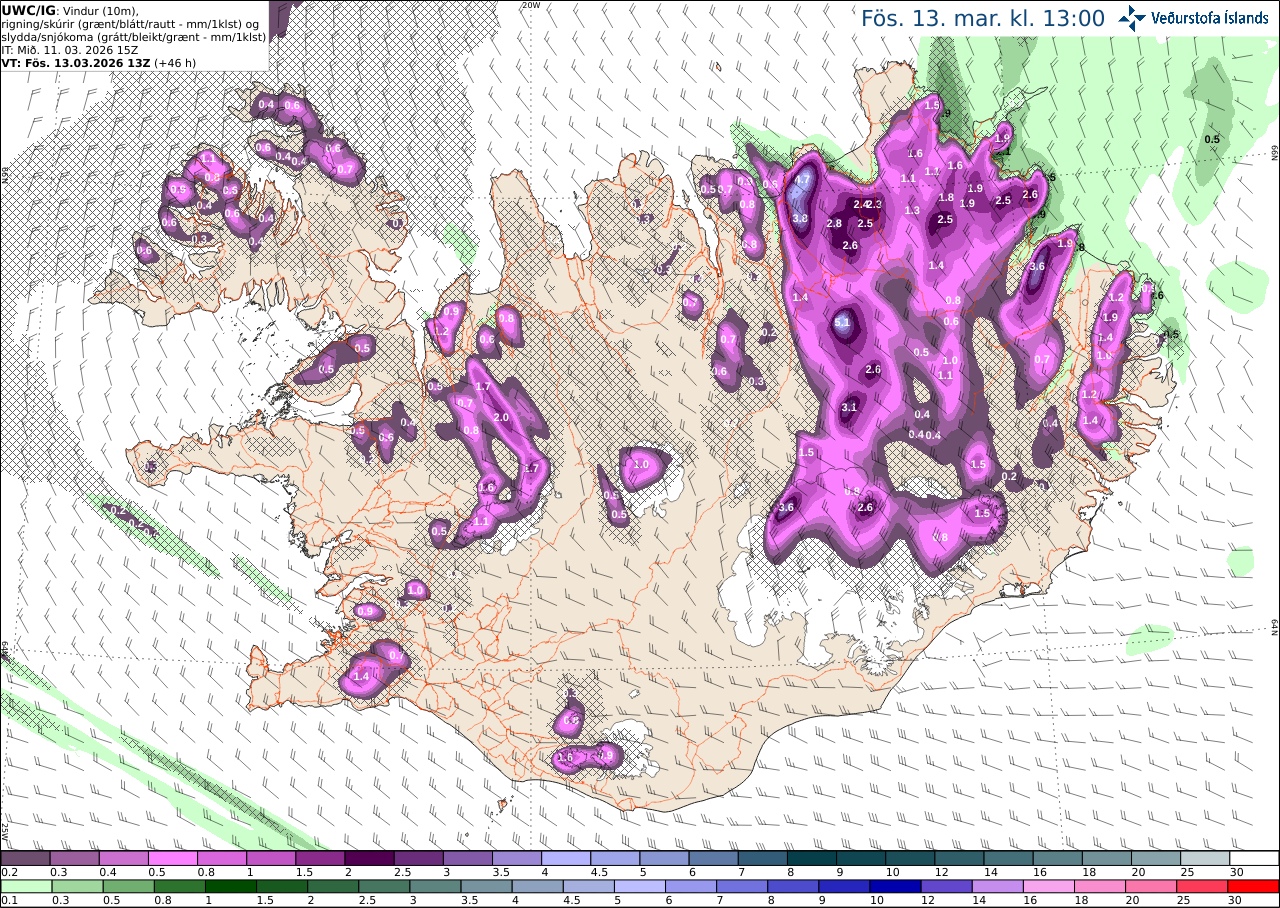
Task: Click the UWC/IG Vindur (10m) title line
Action: tap(70, 10)
